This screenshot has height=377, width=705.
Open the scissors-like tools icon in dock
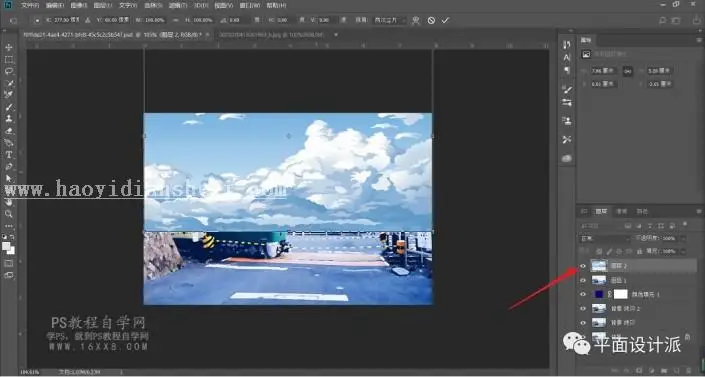567,140
